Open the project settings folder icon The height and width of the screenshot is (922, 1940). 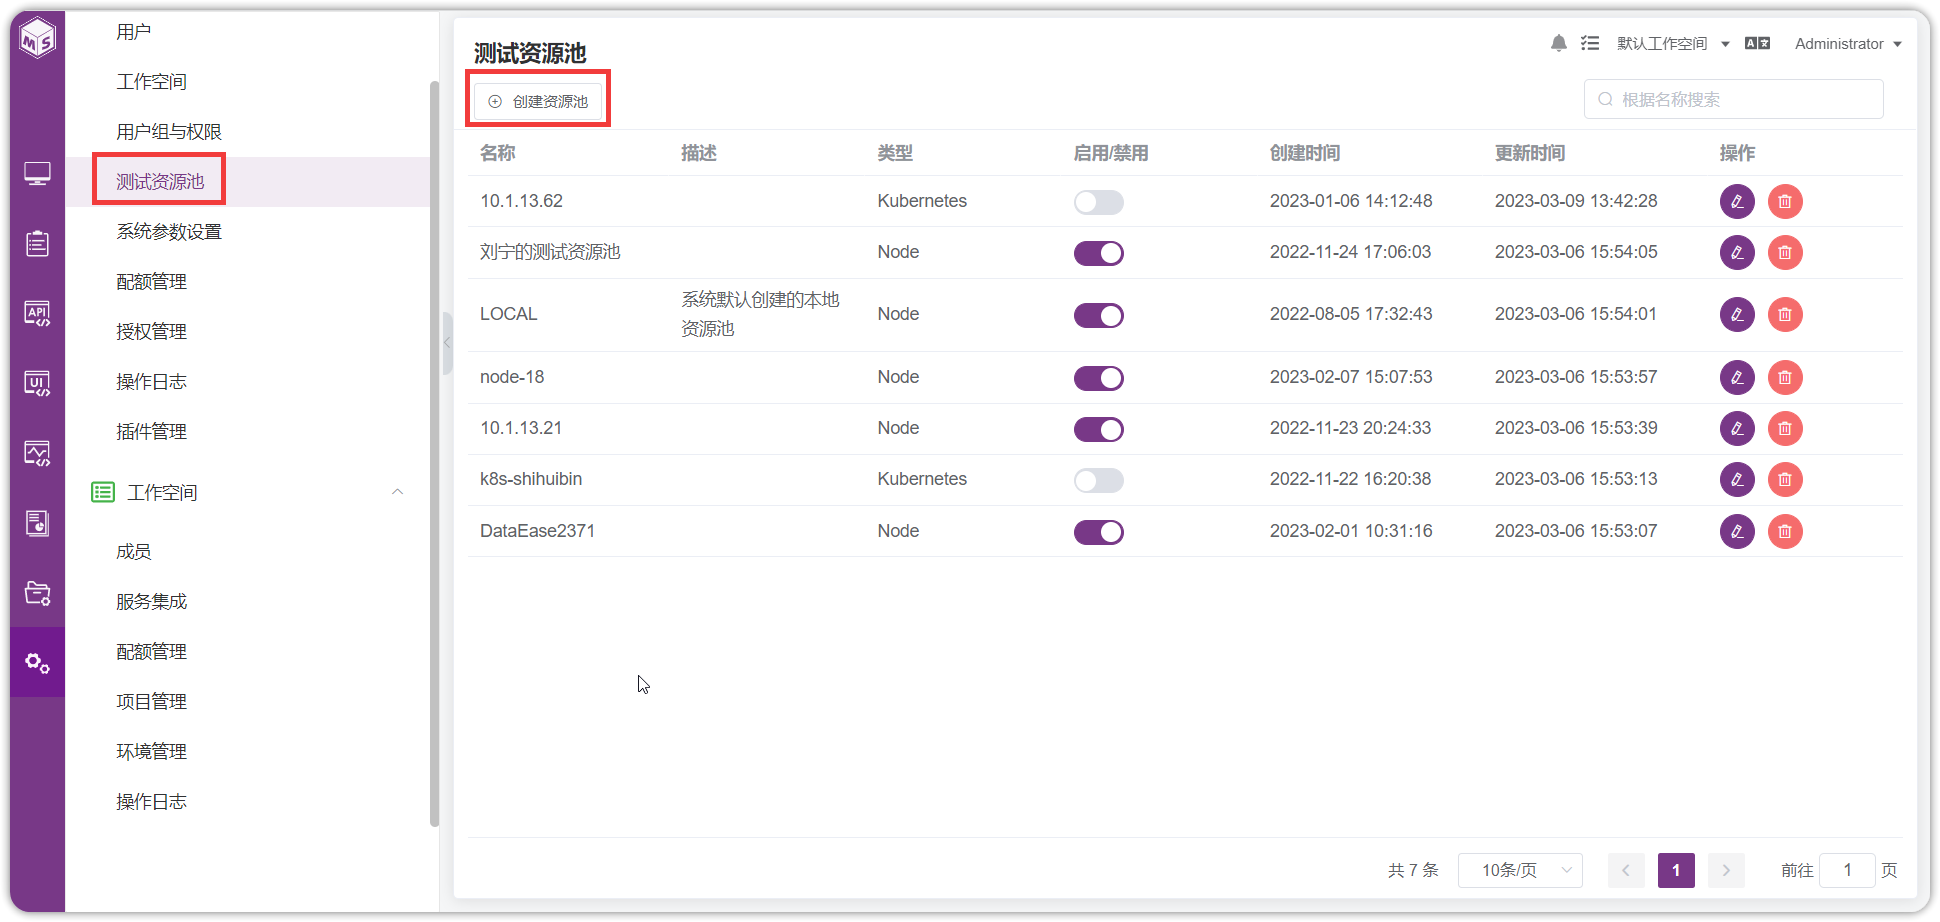coord(38,593)
